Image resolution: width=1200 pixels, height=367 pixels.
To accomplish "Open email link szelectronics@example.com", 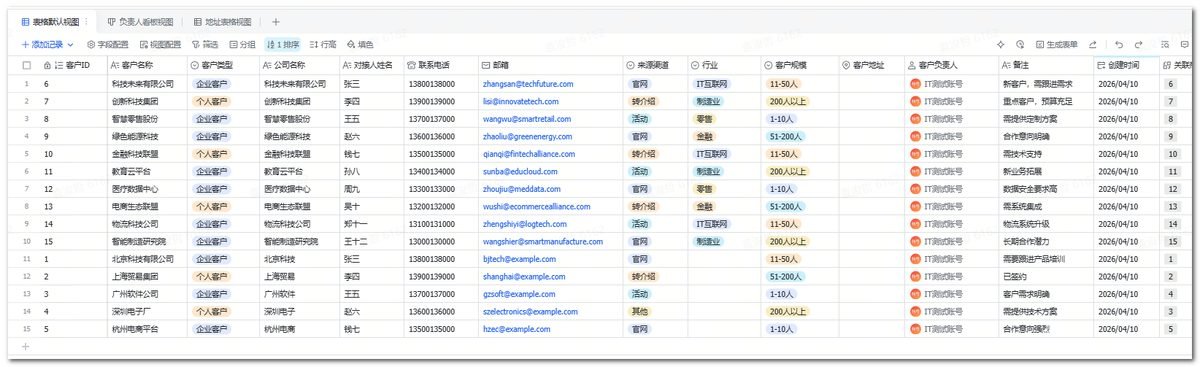I will coord(530,312).
